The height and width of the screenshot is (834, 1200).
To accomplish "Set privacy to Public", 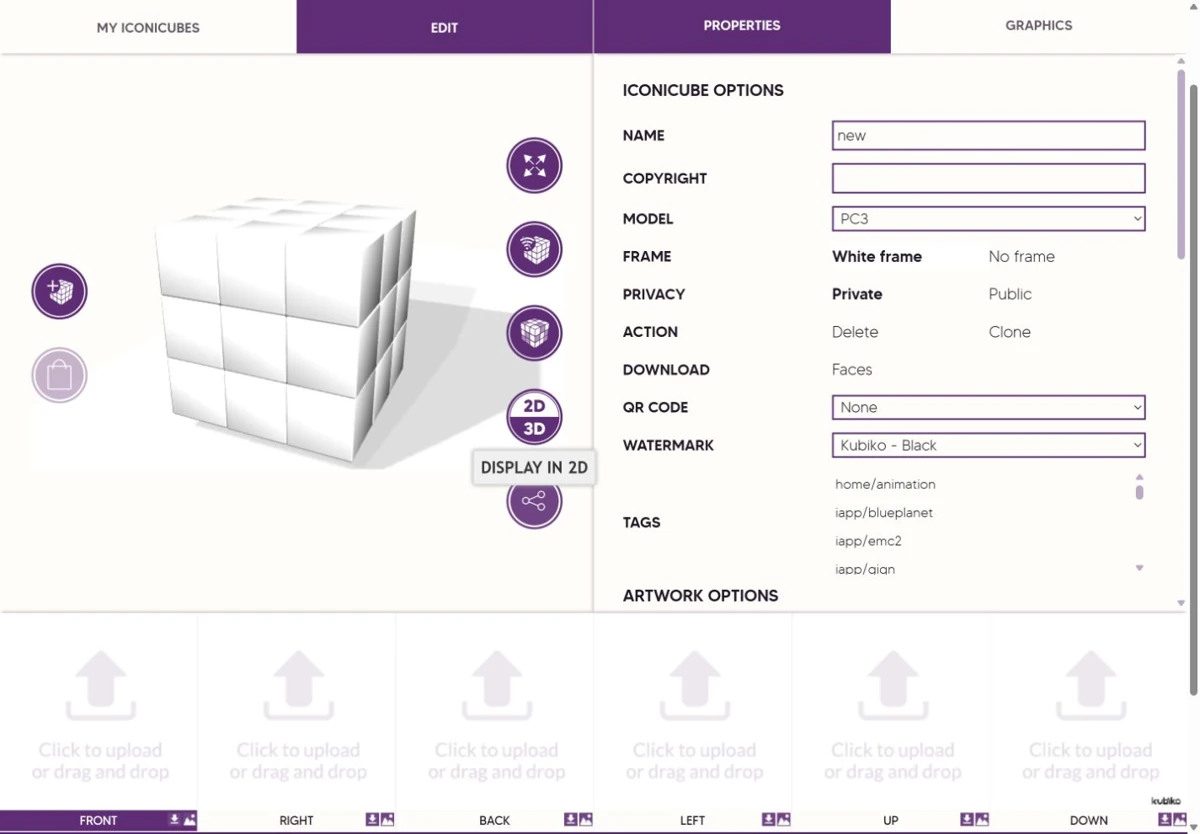I will pyautogui.click(x=1010, y=294).
